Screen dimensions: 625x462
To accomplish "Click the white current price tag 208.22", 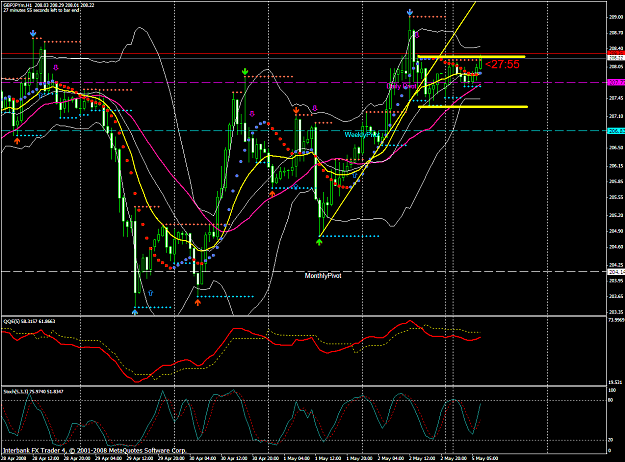I will [616, 58].
